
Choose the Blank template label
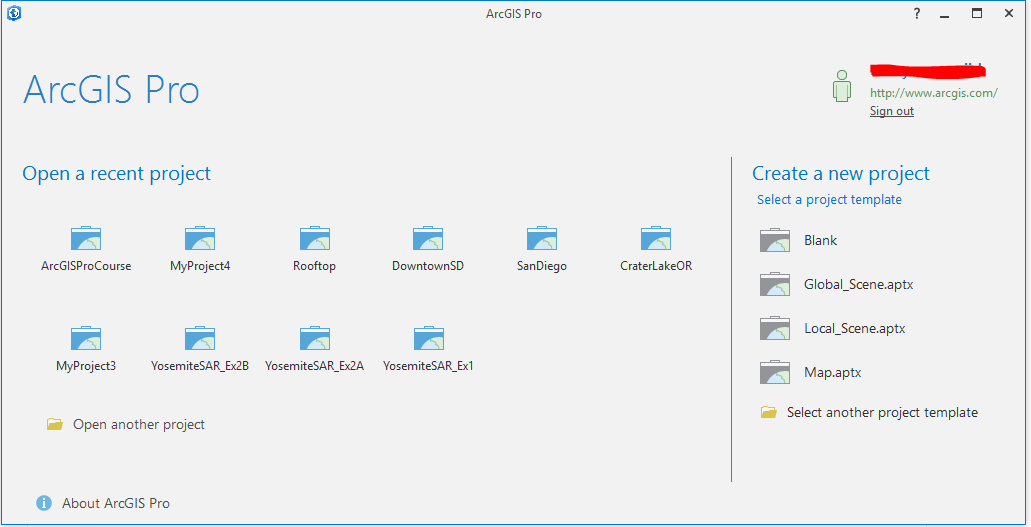click(x=821, y=240)
